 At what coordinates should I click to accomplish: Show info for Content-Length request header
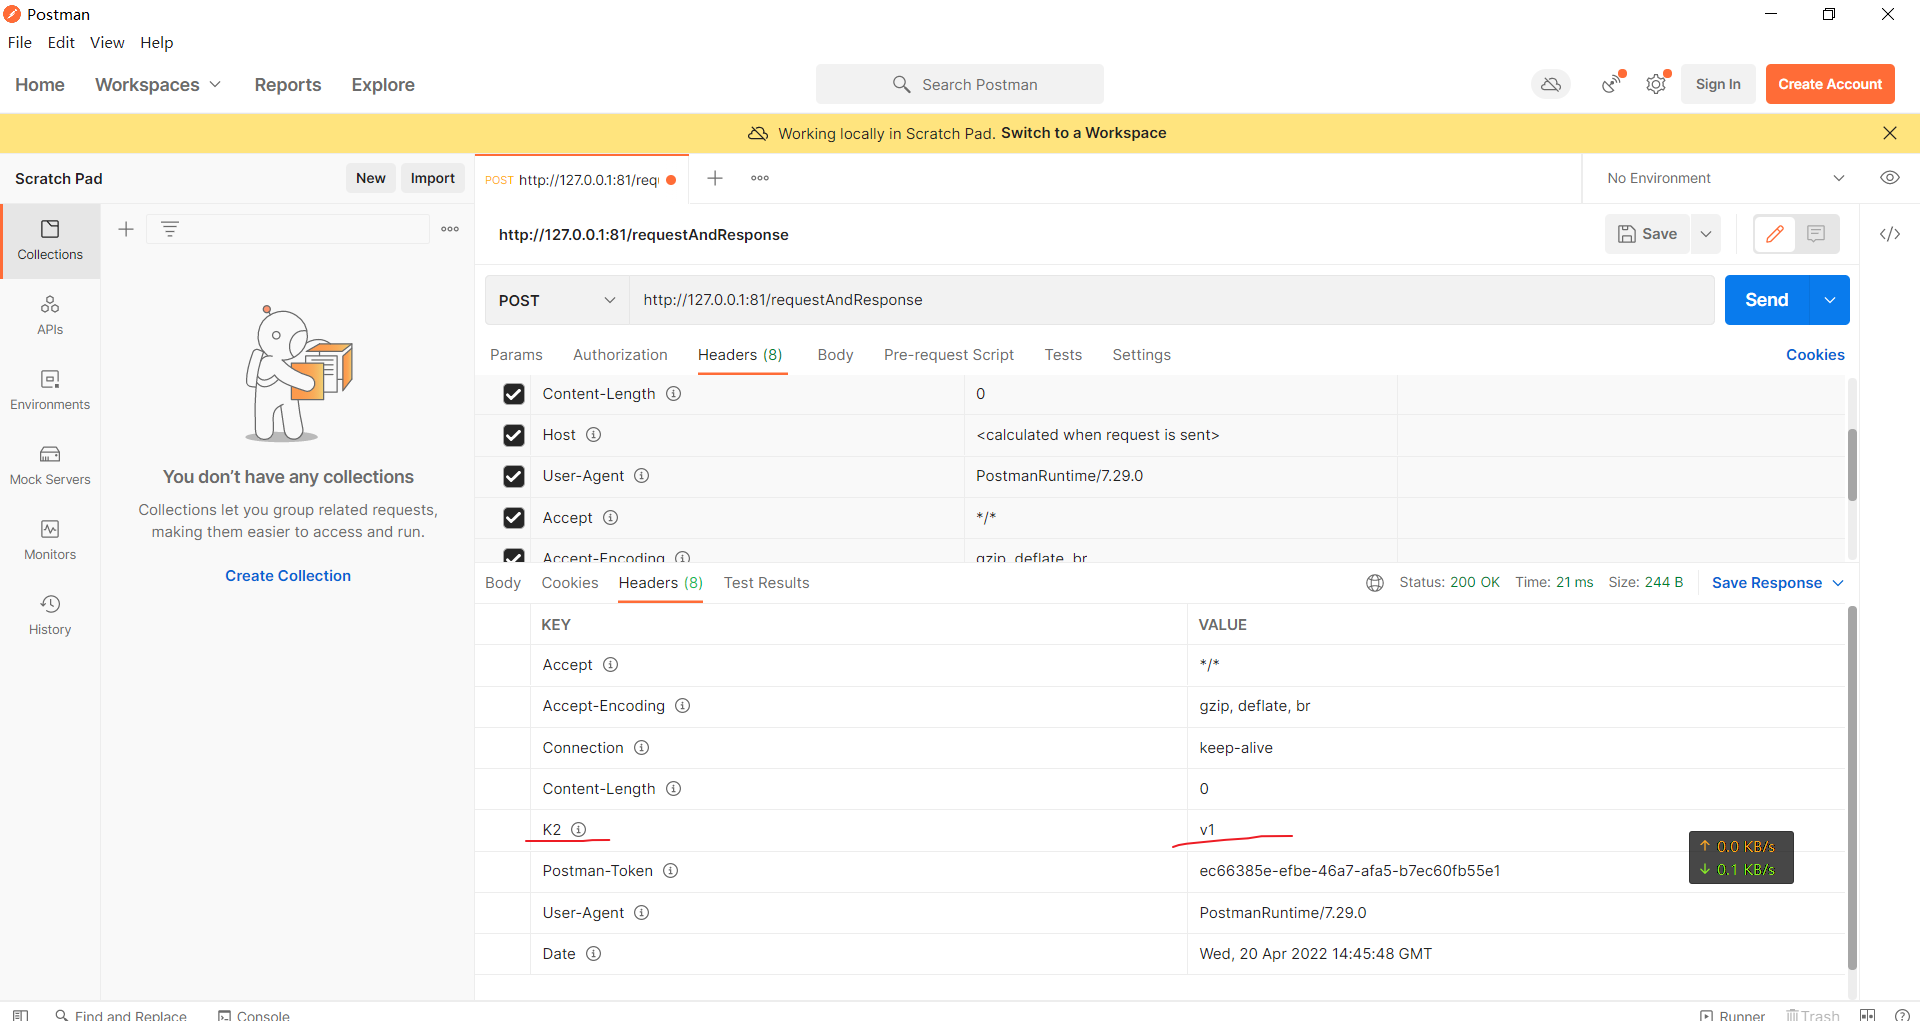click(x=674, y=394)
